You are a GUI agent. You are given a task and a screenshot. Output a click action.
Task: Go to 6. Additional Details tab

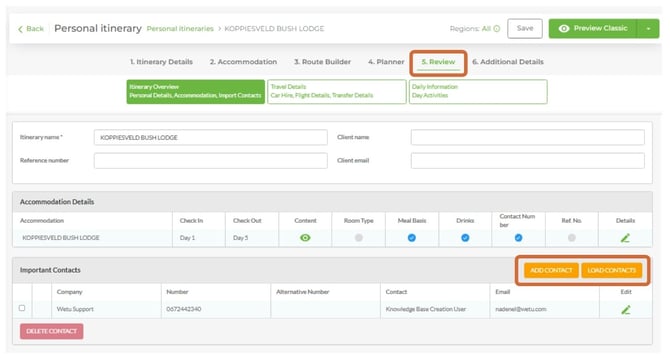(x=508, y=62)
